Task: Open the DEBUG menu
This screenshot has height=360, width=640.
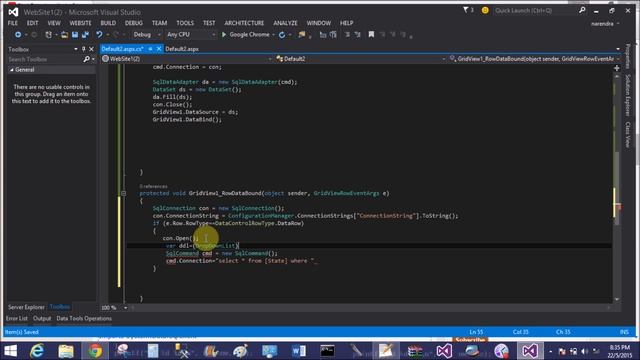Action: (x=133, y=23)
